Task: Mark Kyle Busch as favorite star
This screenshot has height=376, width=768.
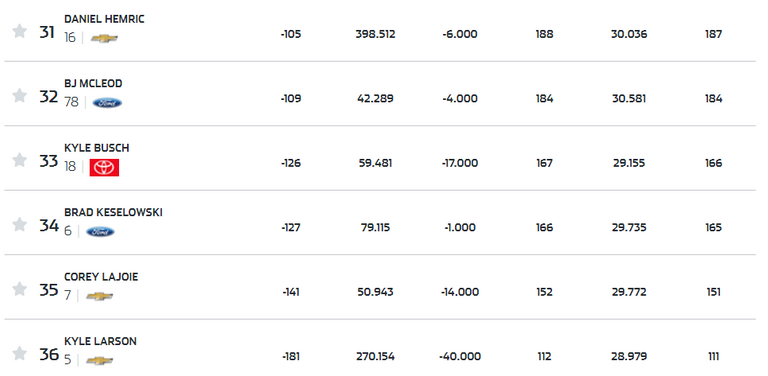Action: tap(19, 160)
